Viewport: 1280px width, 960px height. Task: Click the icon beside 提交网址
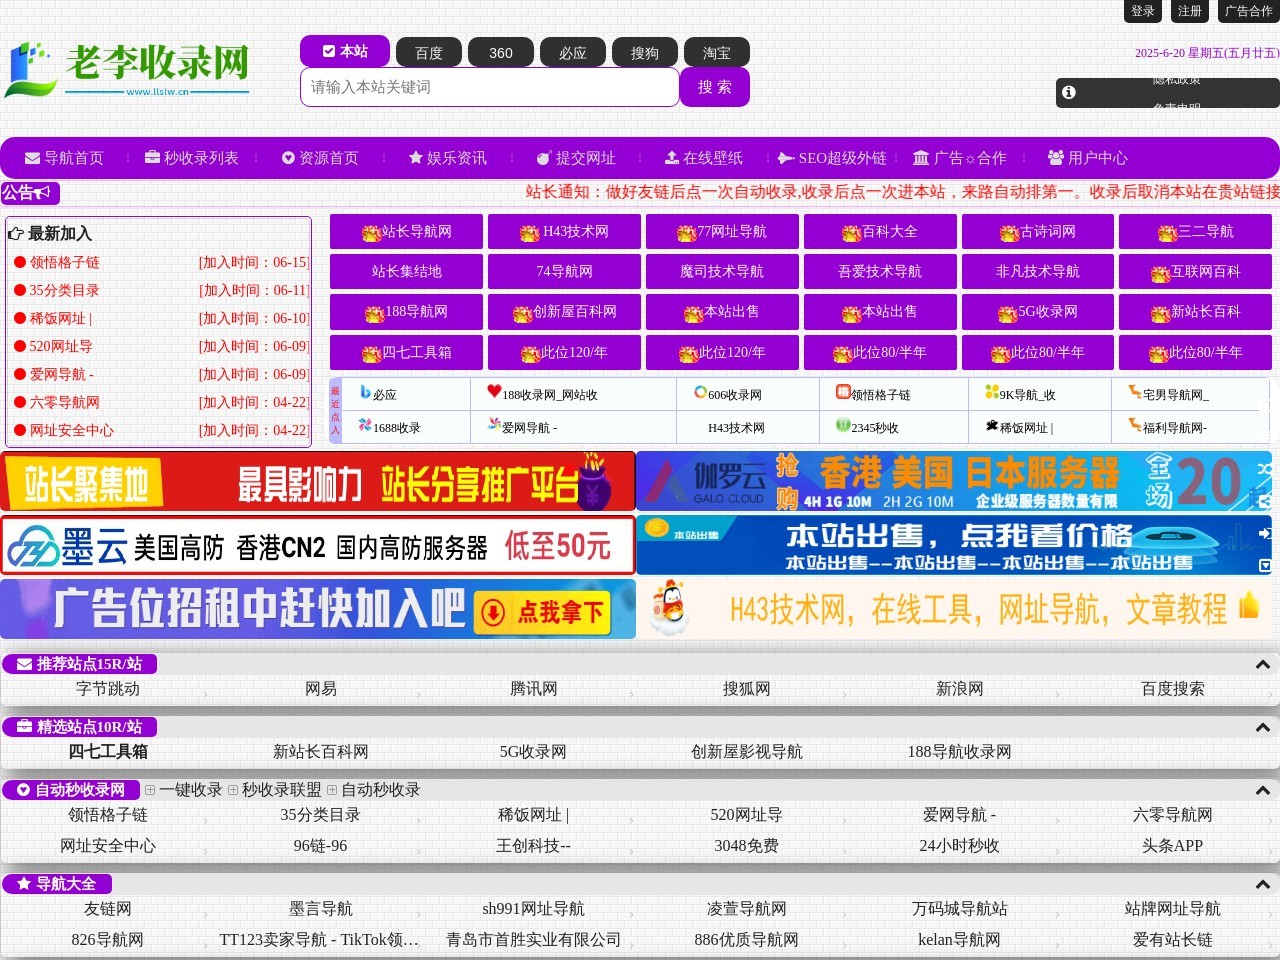[x=544, y=158]
